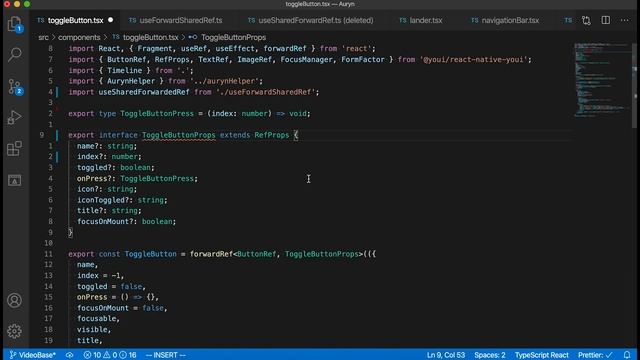This screenshot has height=360, width=640.
Task: Click ToggleButtonProps breadcrumb
Action: tap(233, 37)
